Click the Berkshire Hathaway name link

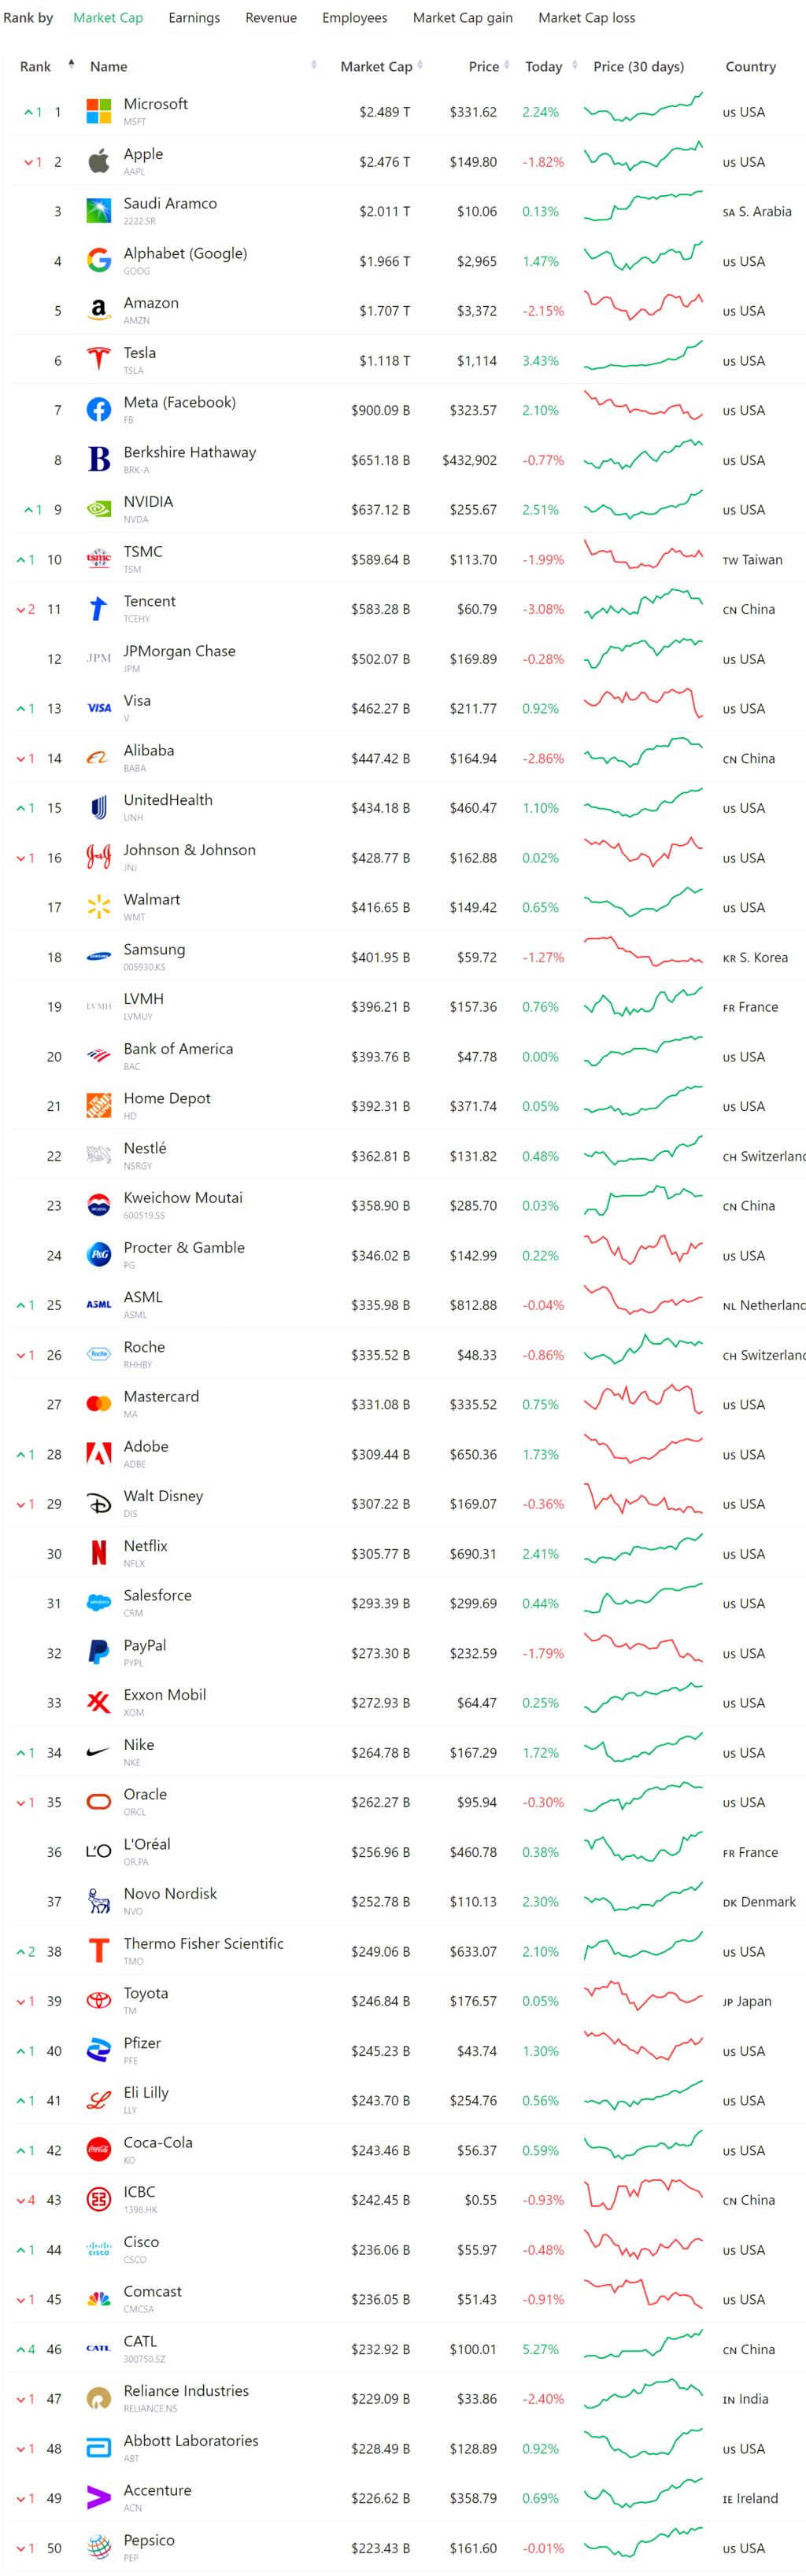[190, 452]
